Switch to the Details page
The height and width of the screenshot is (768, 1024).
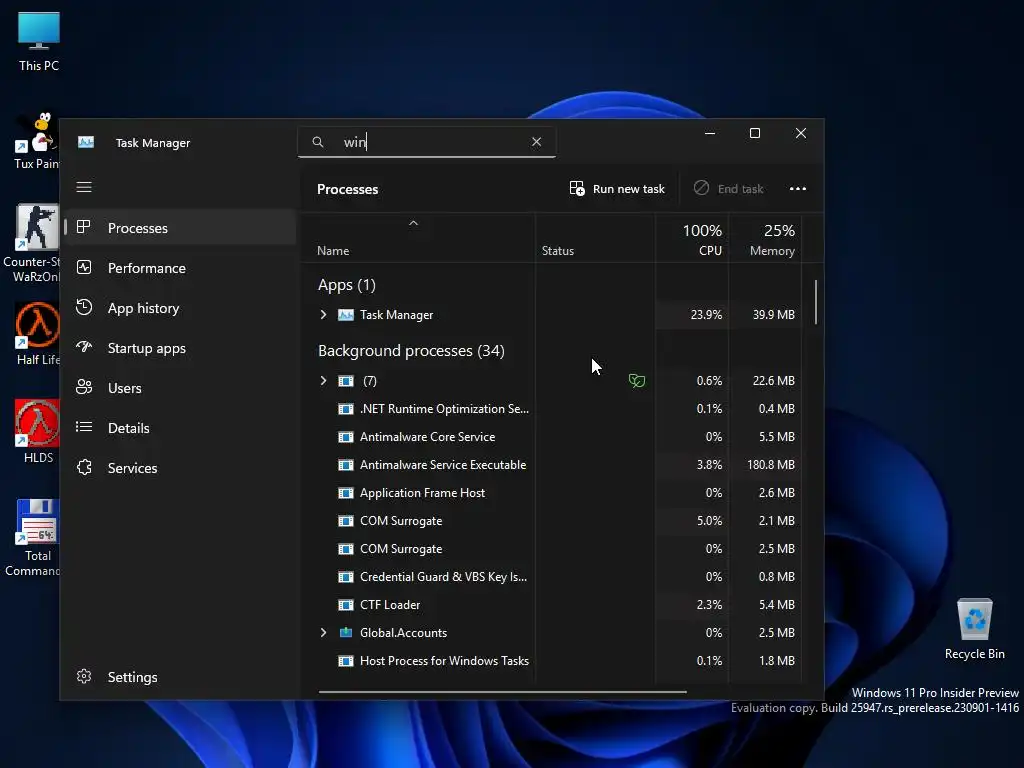181,428
